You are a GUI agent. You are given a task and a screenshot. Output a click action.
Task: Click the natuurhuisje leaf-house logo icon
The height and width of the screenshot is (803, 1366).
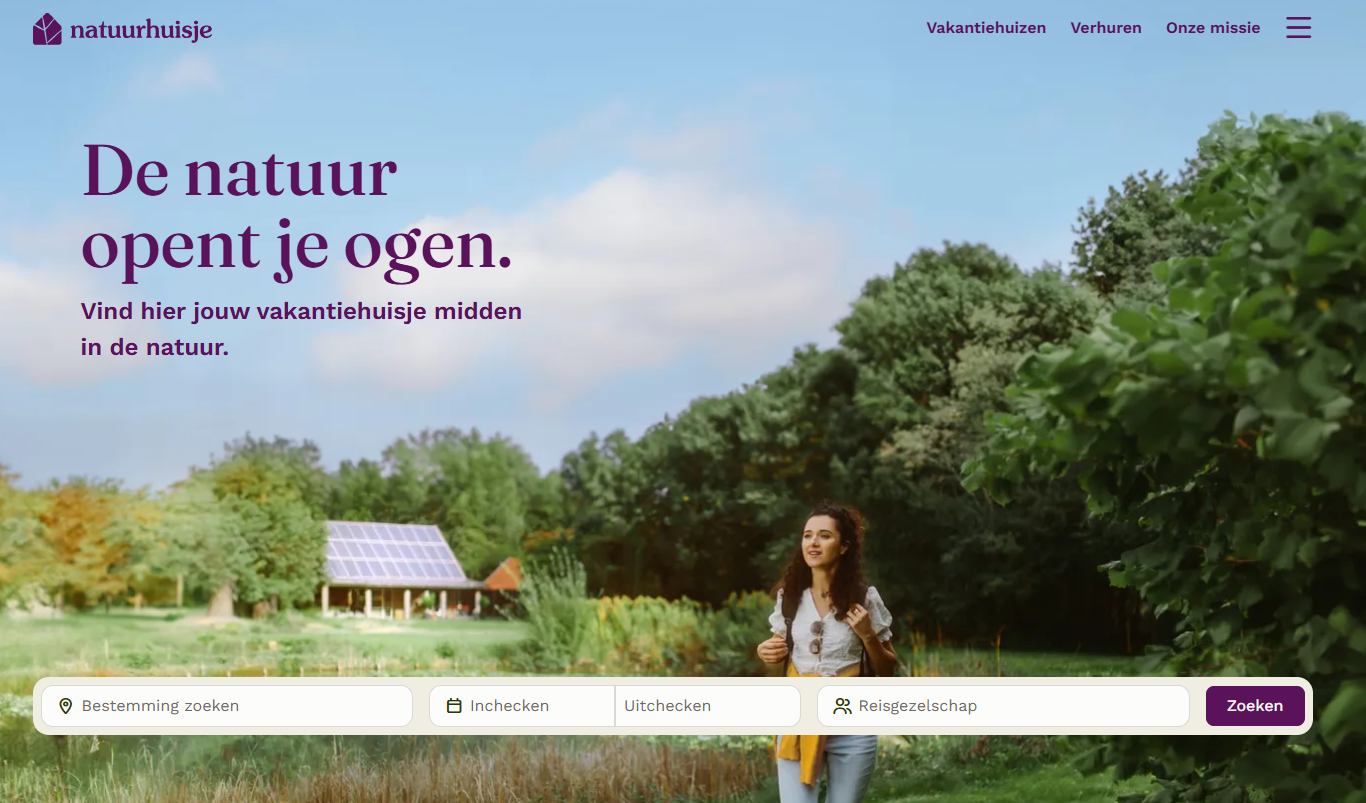[47, 29]
